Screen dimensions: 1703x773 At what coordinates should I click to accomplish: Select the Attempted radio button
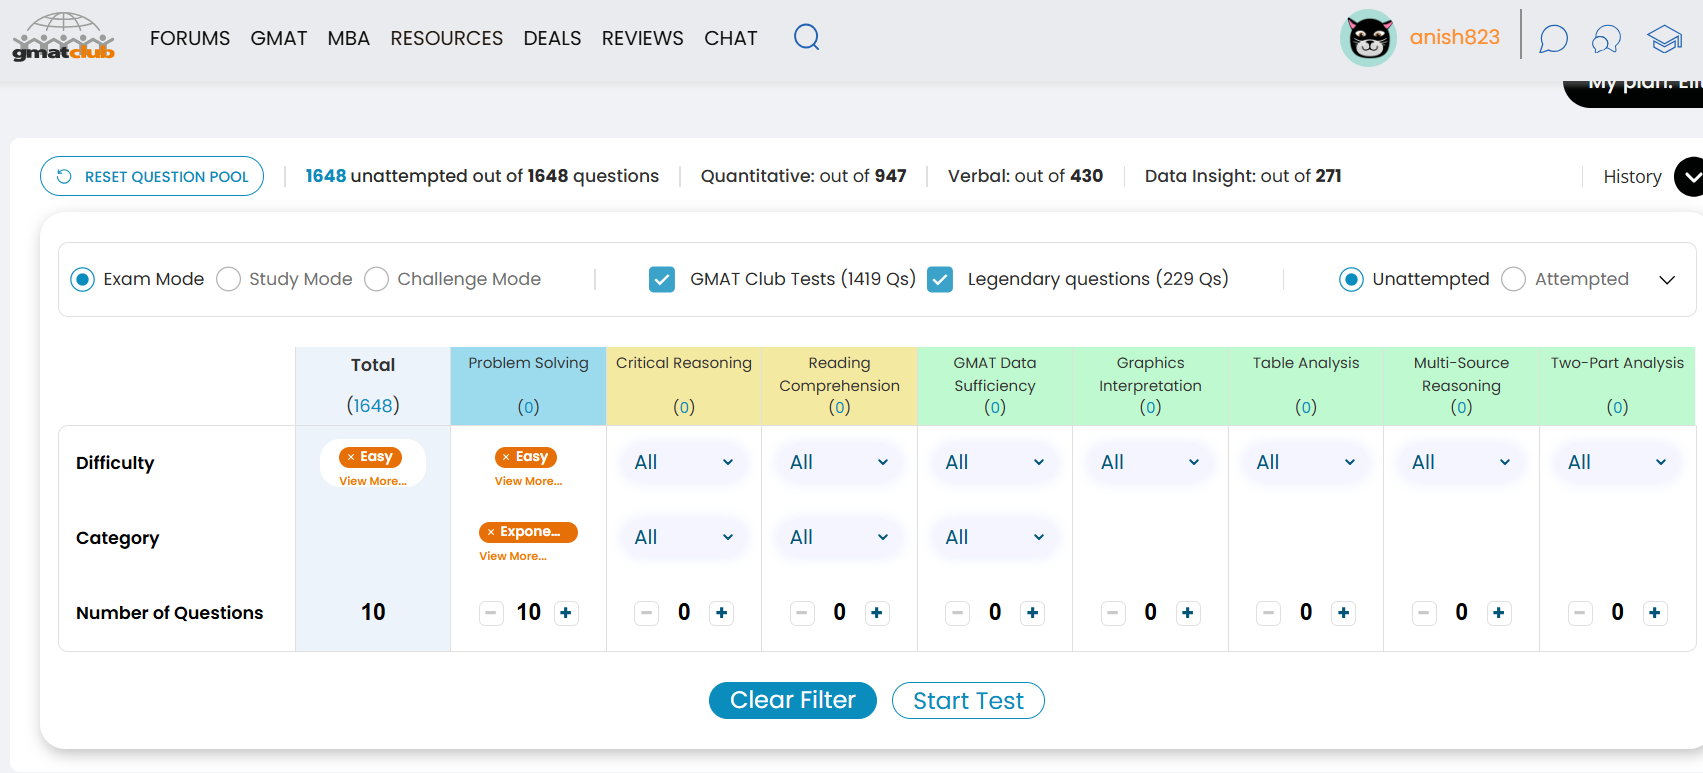[1513, 279]
